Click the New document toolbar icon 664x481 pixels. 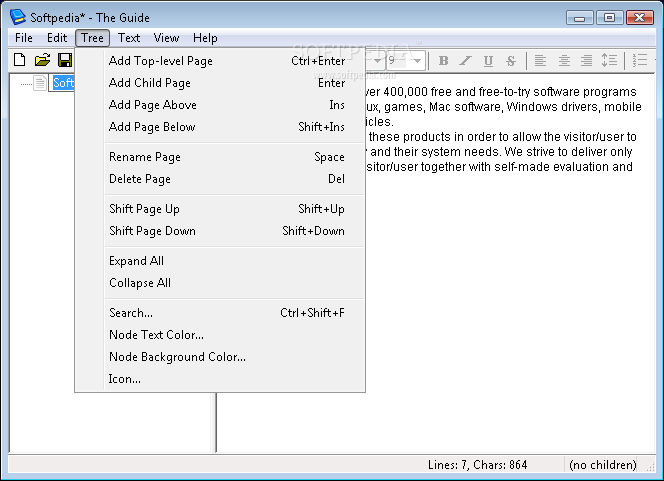(x=19, y=60)
